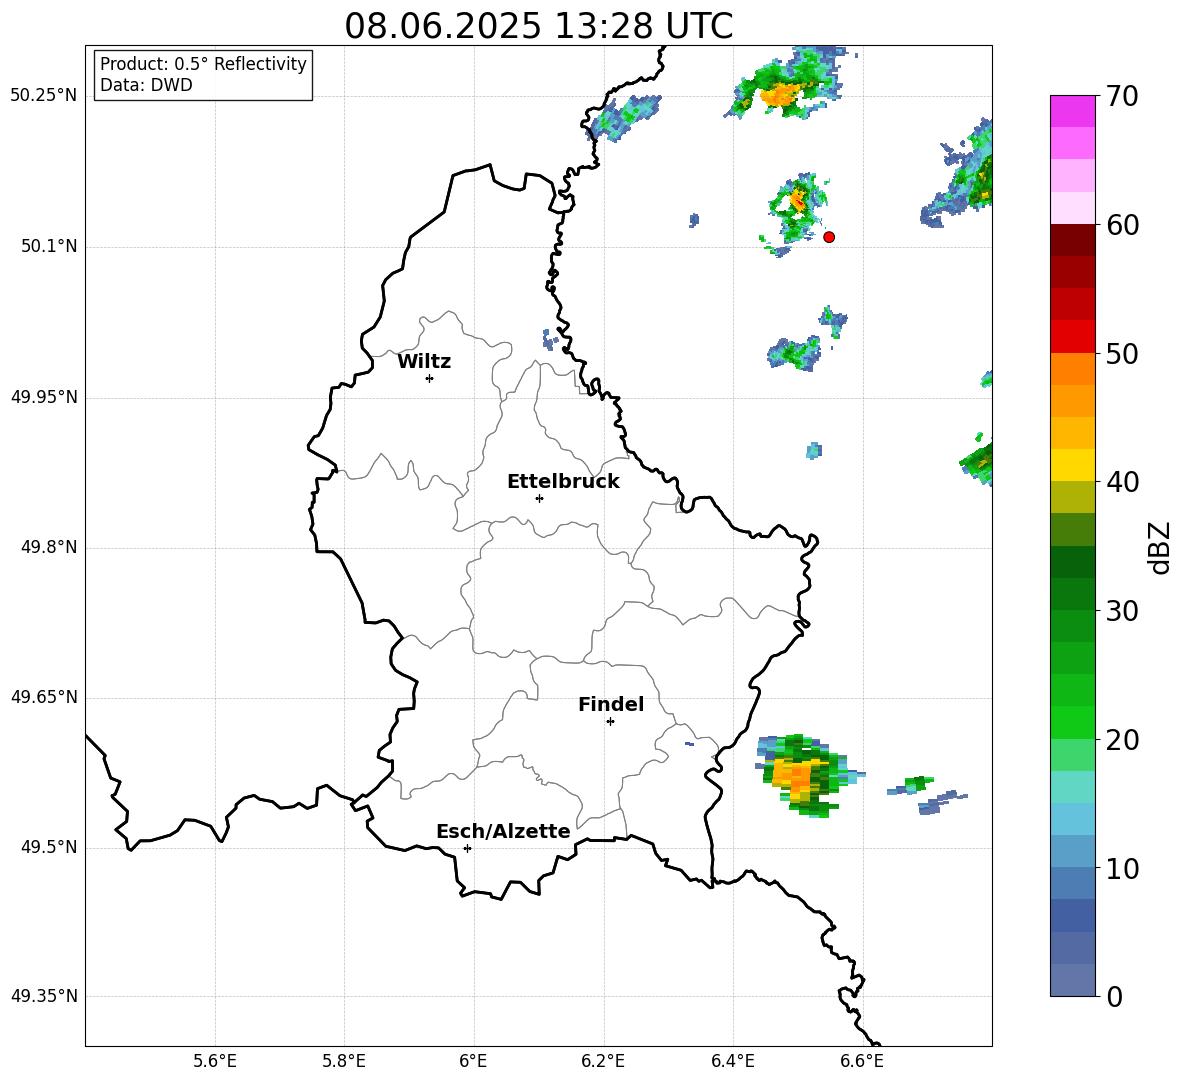The width and height of the screenshot is (1184, 1081).
Task: Click the red dot marker on the map
Action: [x=829, y=237]
